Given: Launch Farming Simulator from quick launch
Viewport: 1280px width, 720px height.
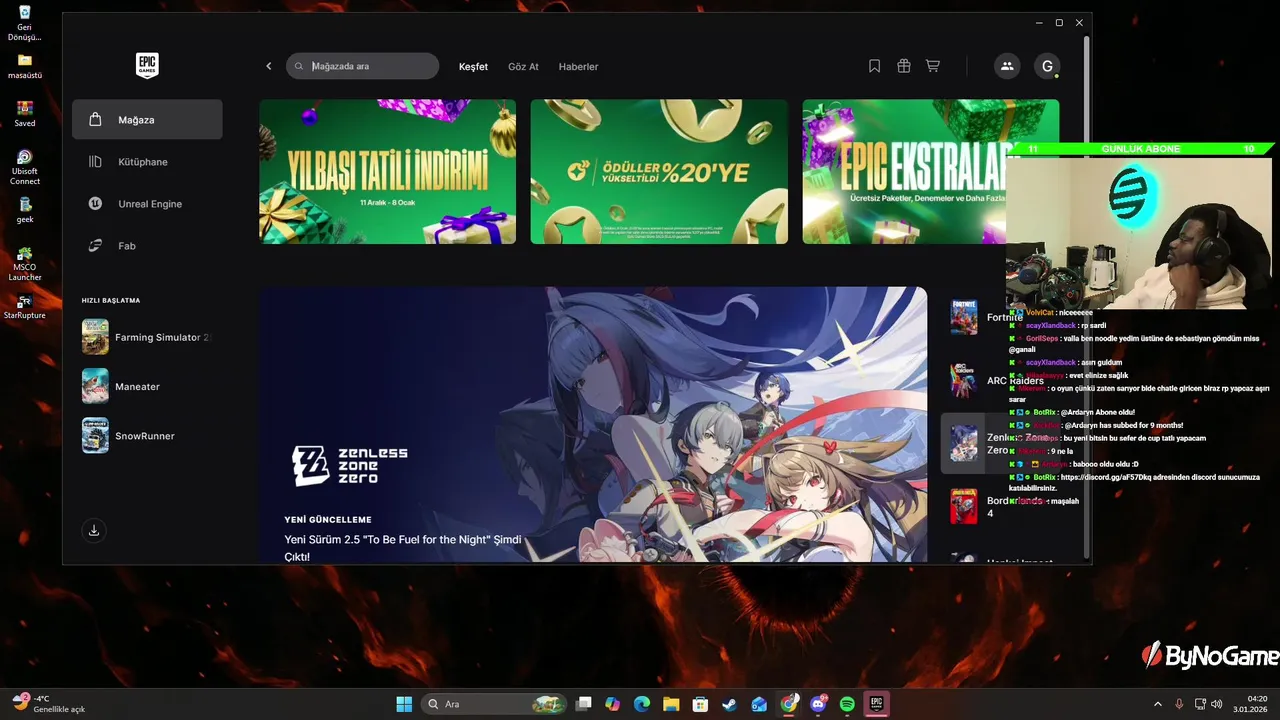Looking at the screenshot, I should [147, 337].
